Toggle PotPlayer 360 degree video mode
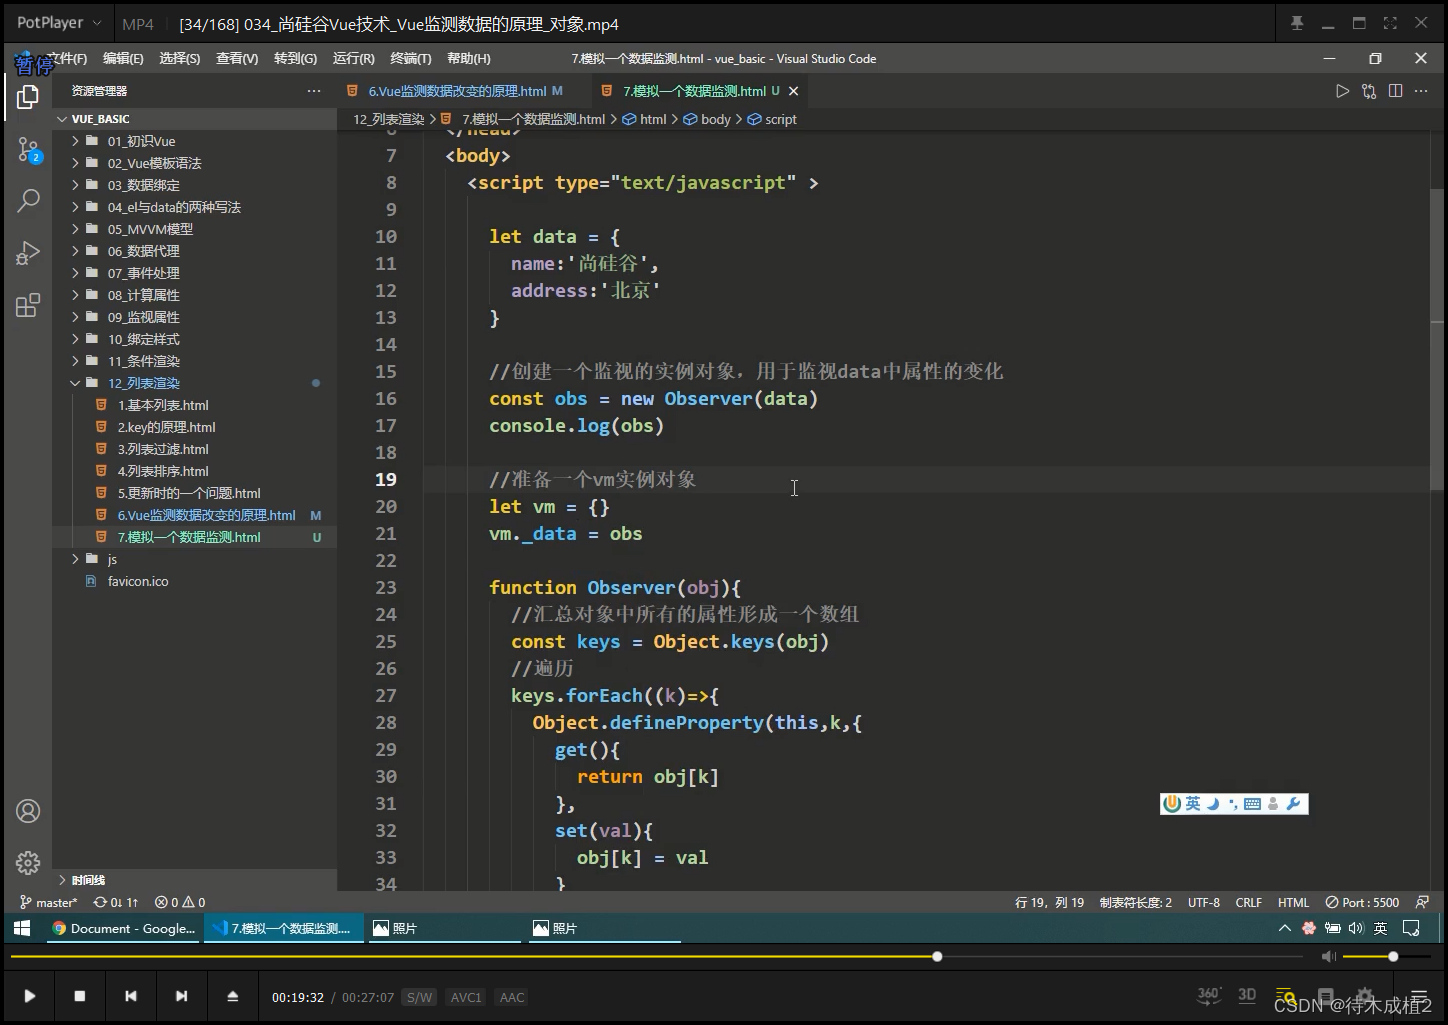This screenshot has width=1448, height=1025. point(1209,995)
